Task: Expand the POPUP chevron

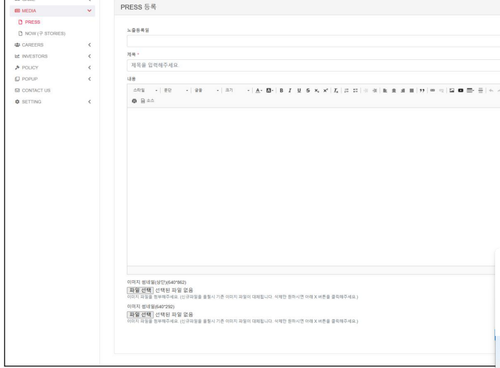Action: pos(89,79)
